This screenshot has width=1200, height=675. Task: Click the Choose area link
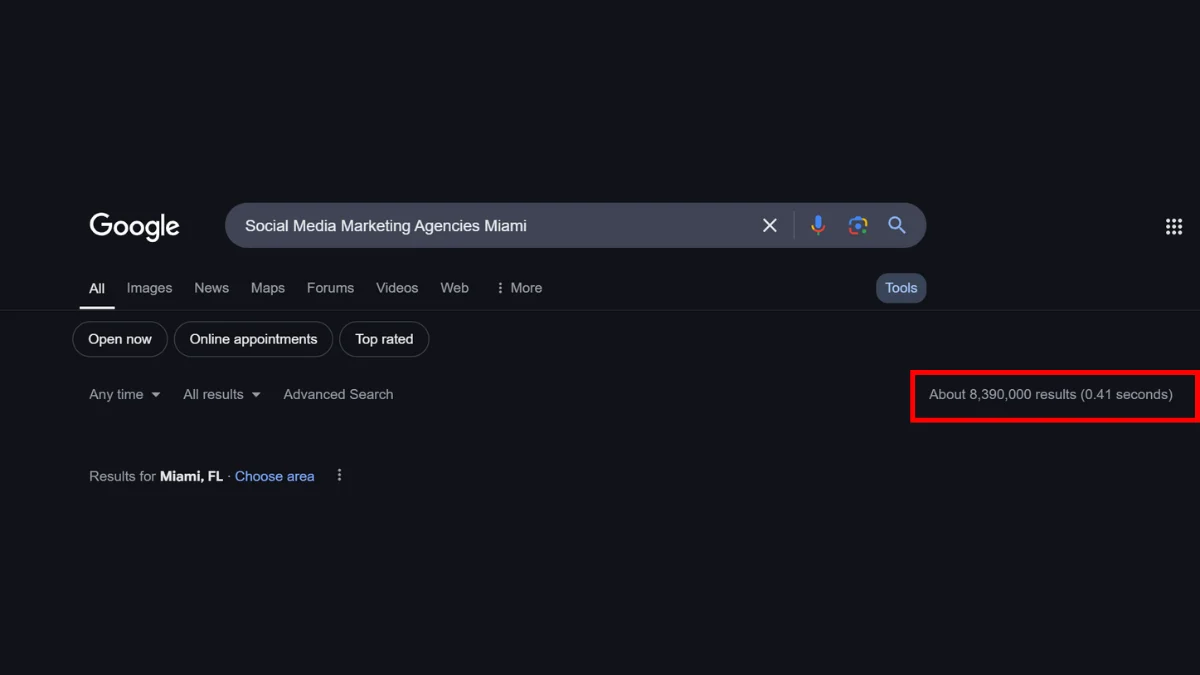click(x=274, y=477)
